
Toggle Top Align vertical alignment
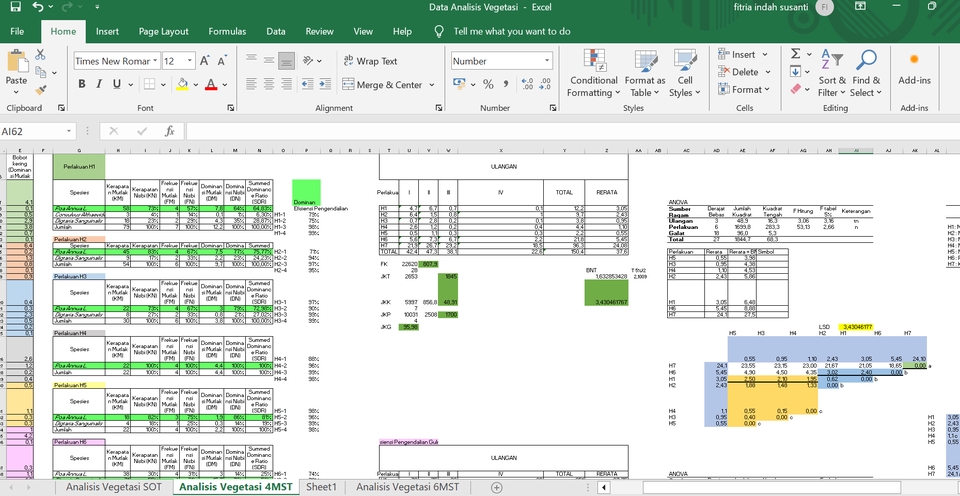tap(252, 61)
